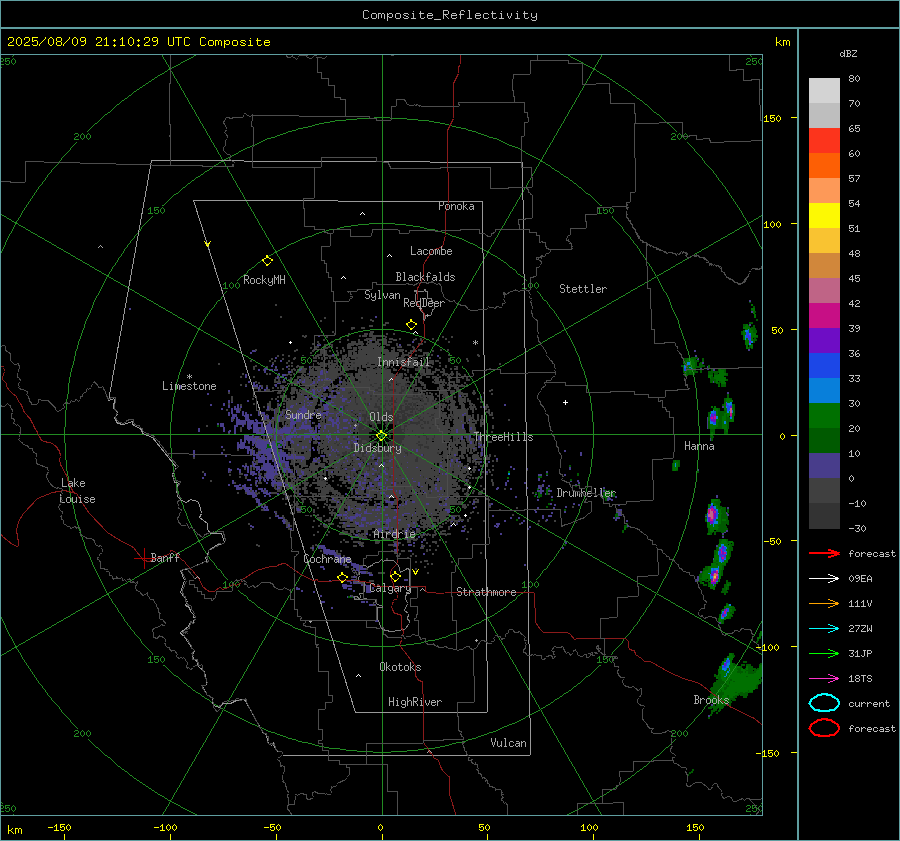Click the -150 tick label on the bottom axis
This screenshot has width=900, height=841.
[x=59, y=828]
